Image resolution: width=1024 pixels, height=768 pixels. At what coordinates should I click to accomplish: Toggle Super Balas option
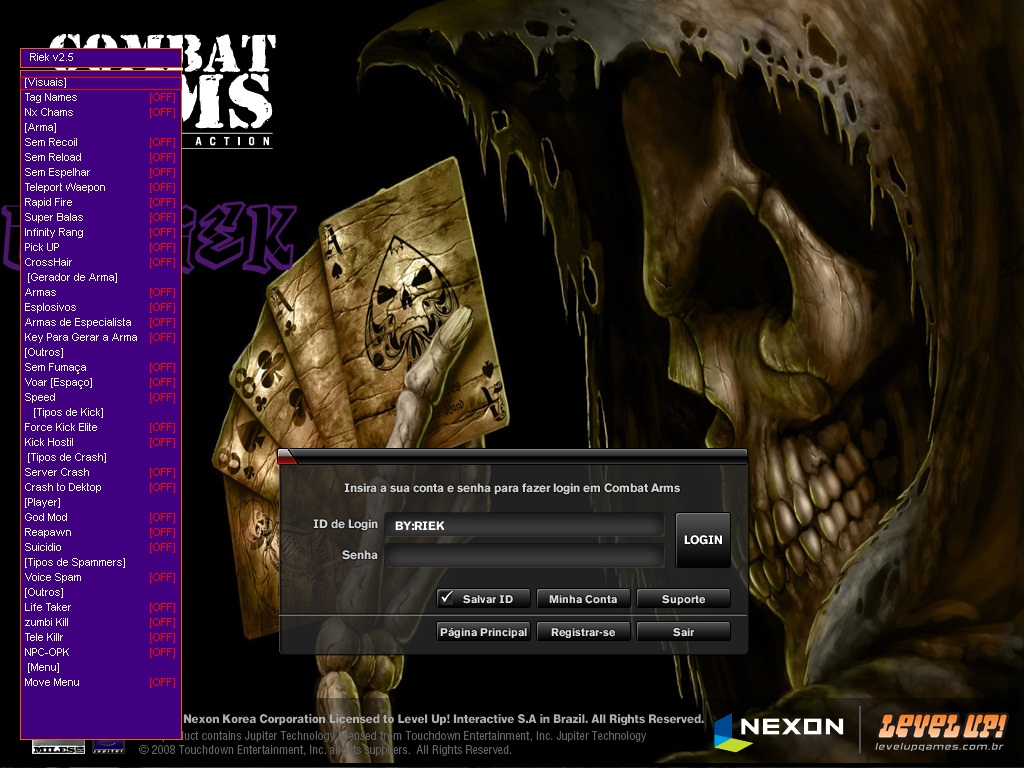click(101, 217)
